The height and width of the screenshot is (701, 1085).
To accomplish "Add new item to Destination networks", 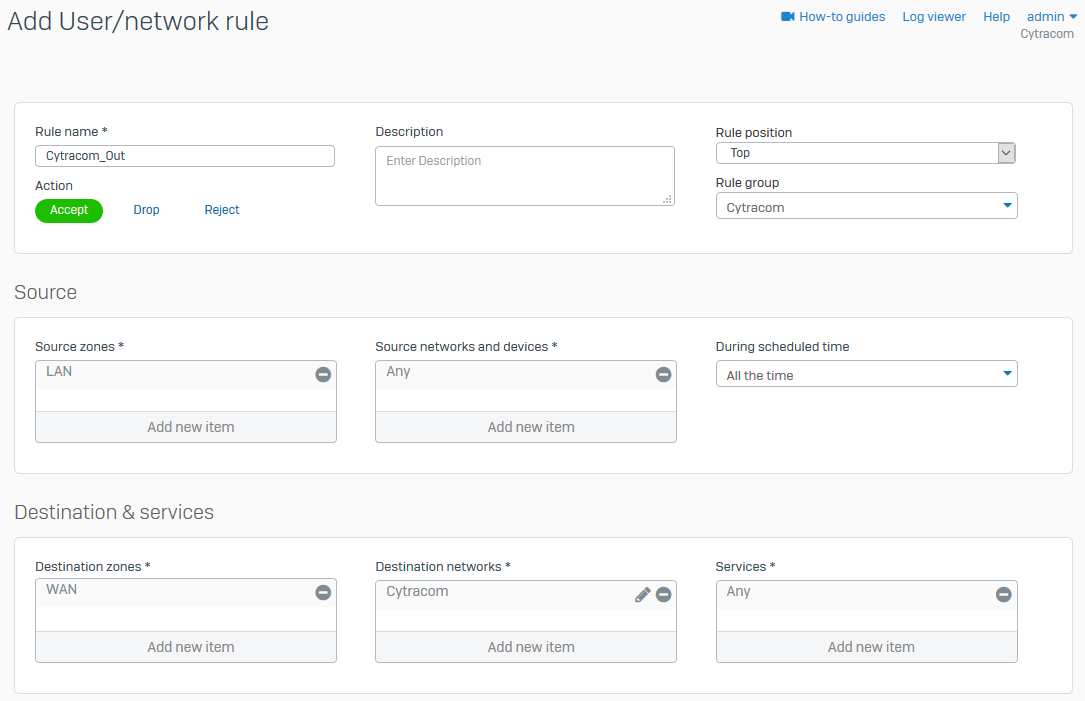I will (x=526, y=647).
